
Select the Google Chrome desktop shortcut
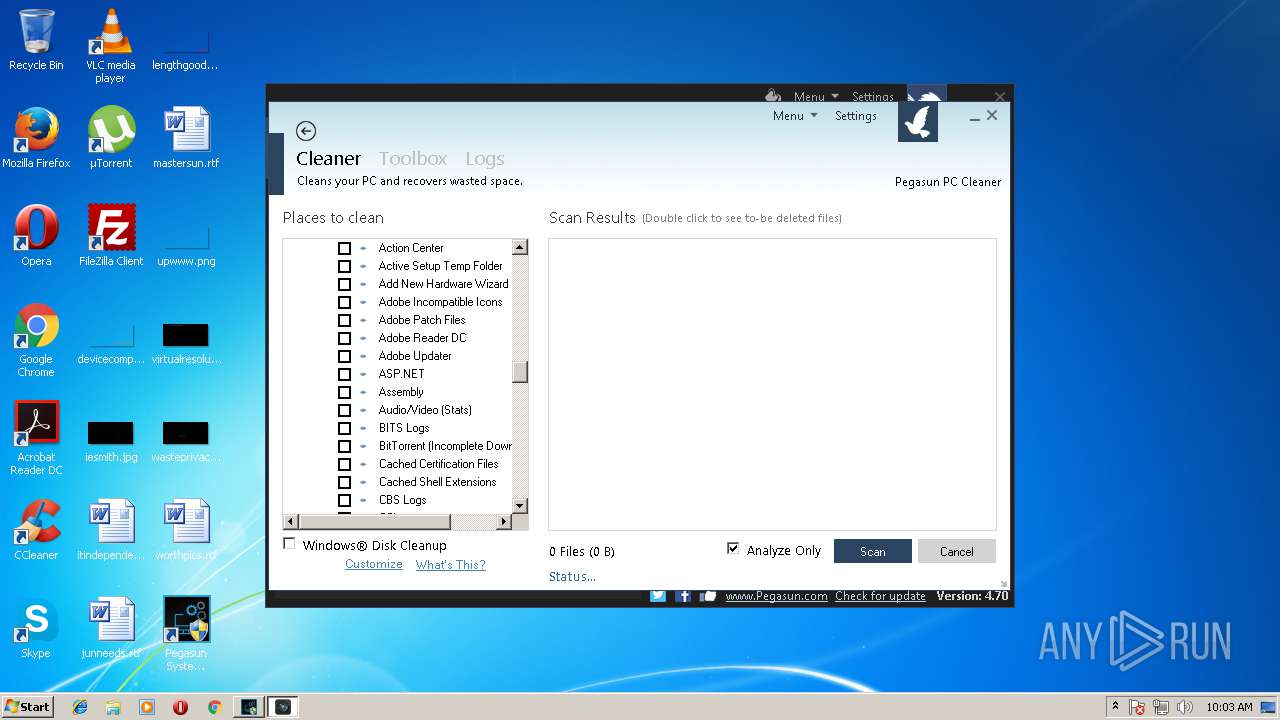coord(36,341)
